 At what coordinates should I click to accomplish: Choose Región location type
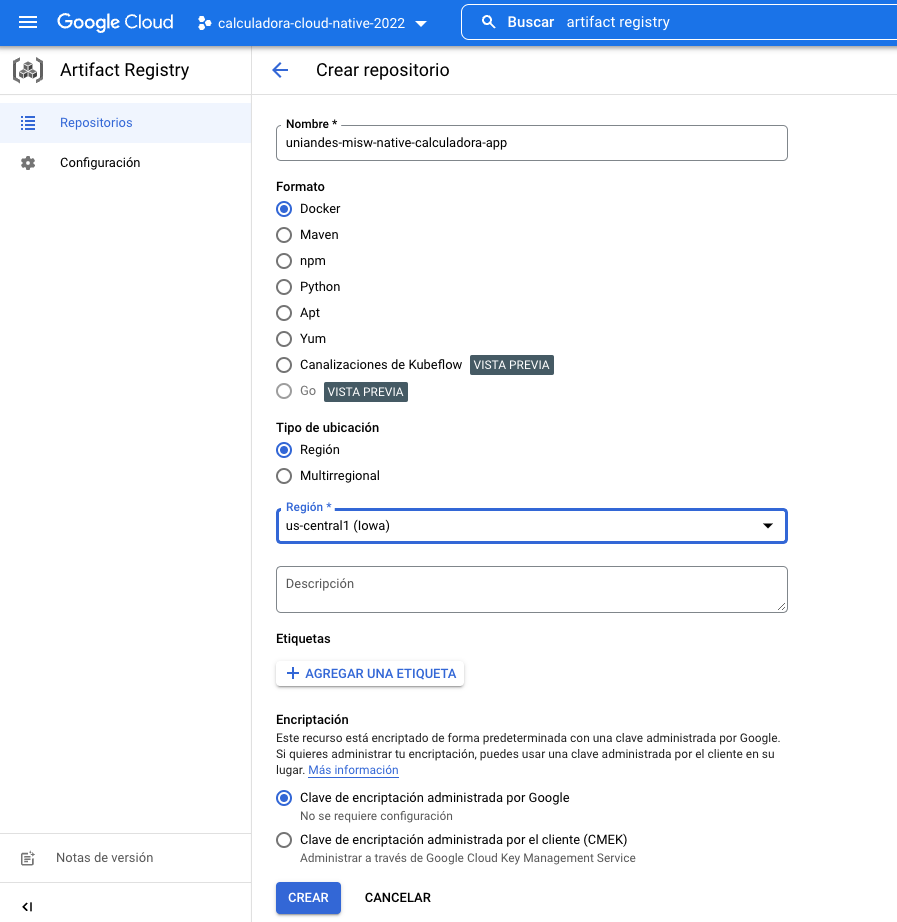284,450
